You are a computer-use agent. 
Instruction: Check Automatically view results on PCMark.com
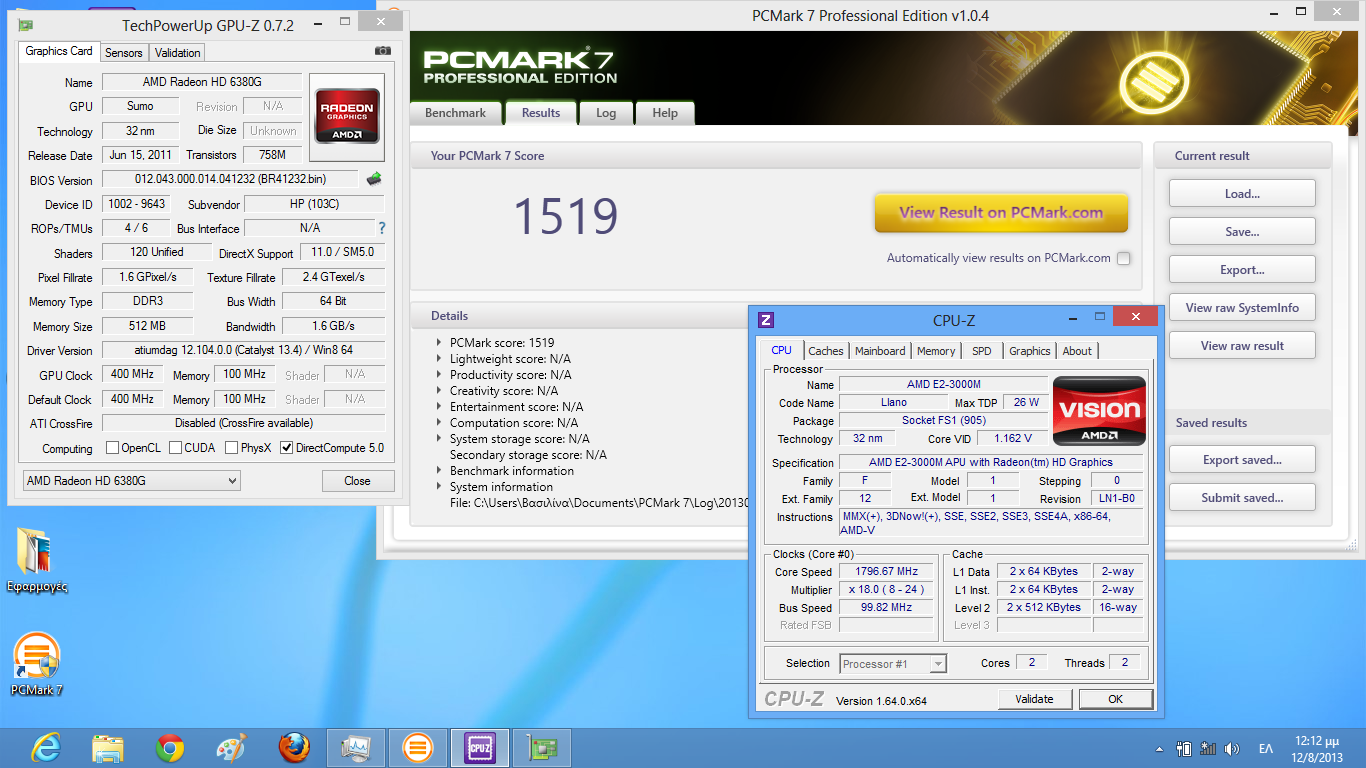tap(1124, 258)
